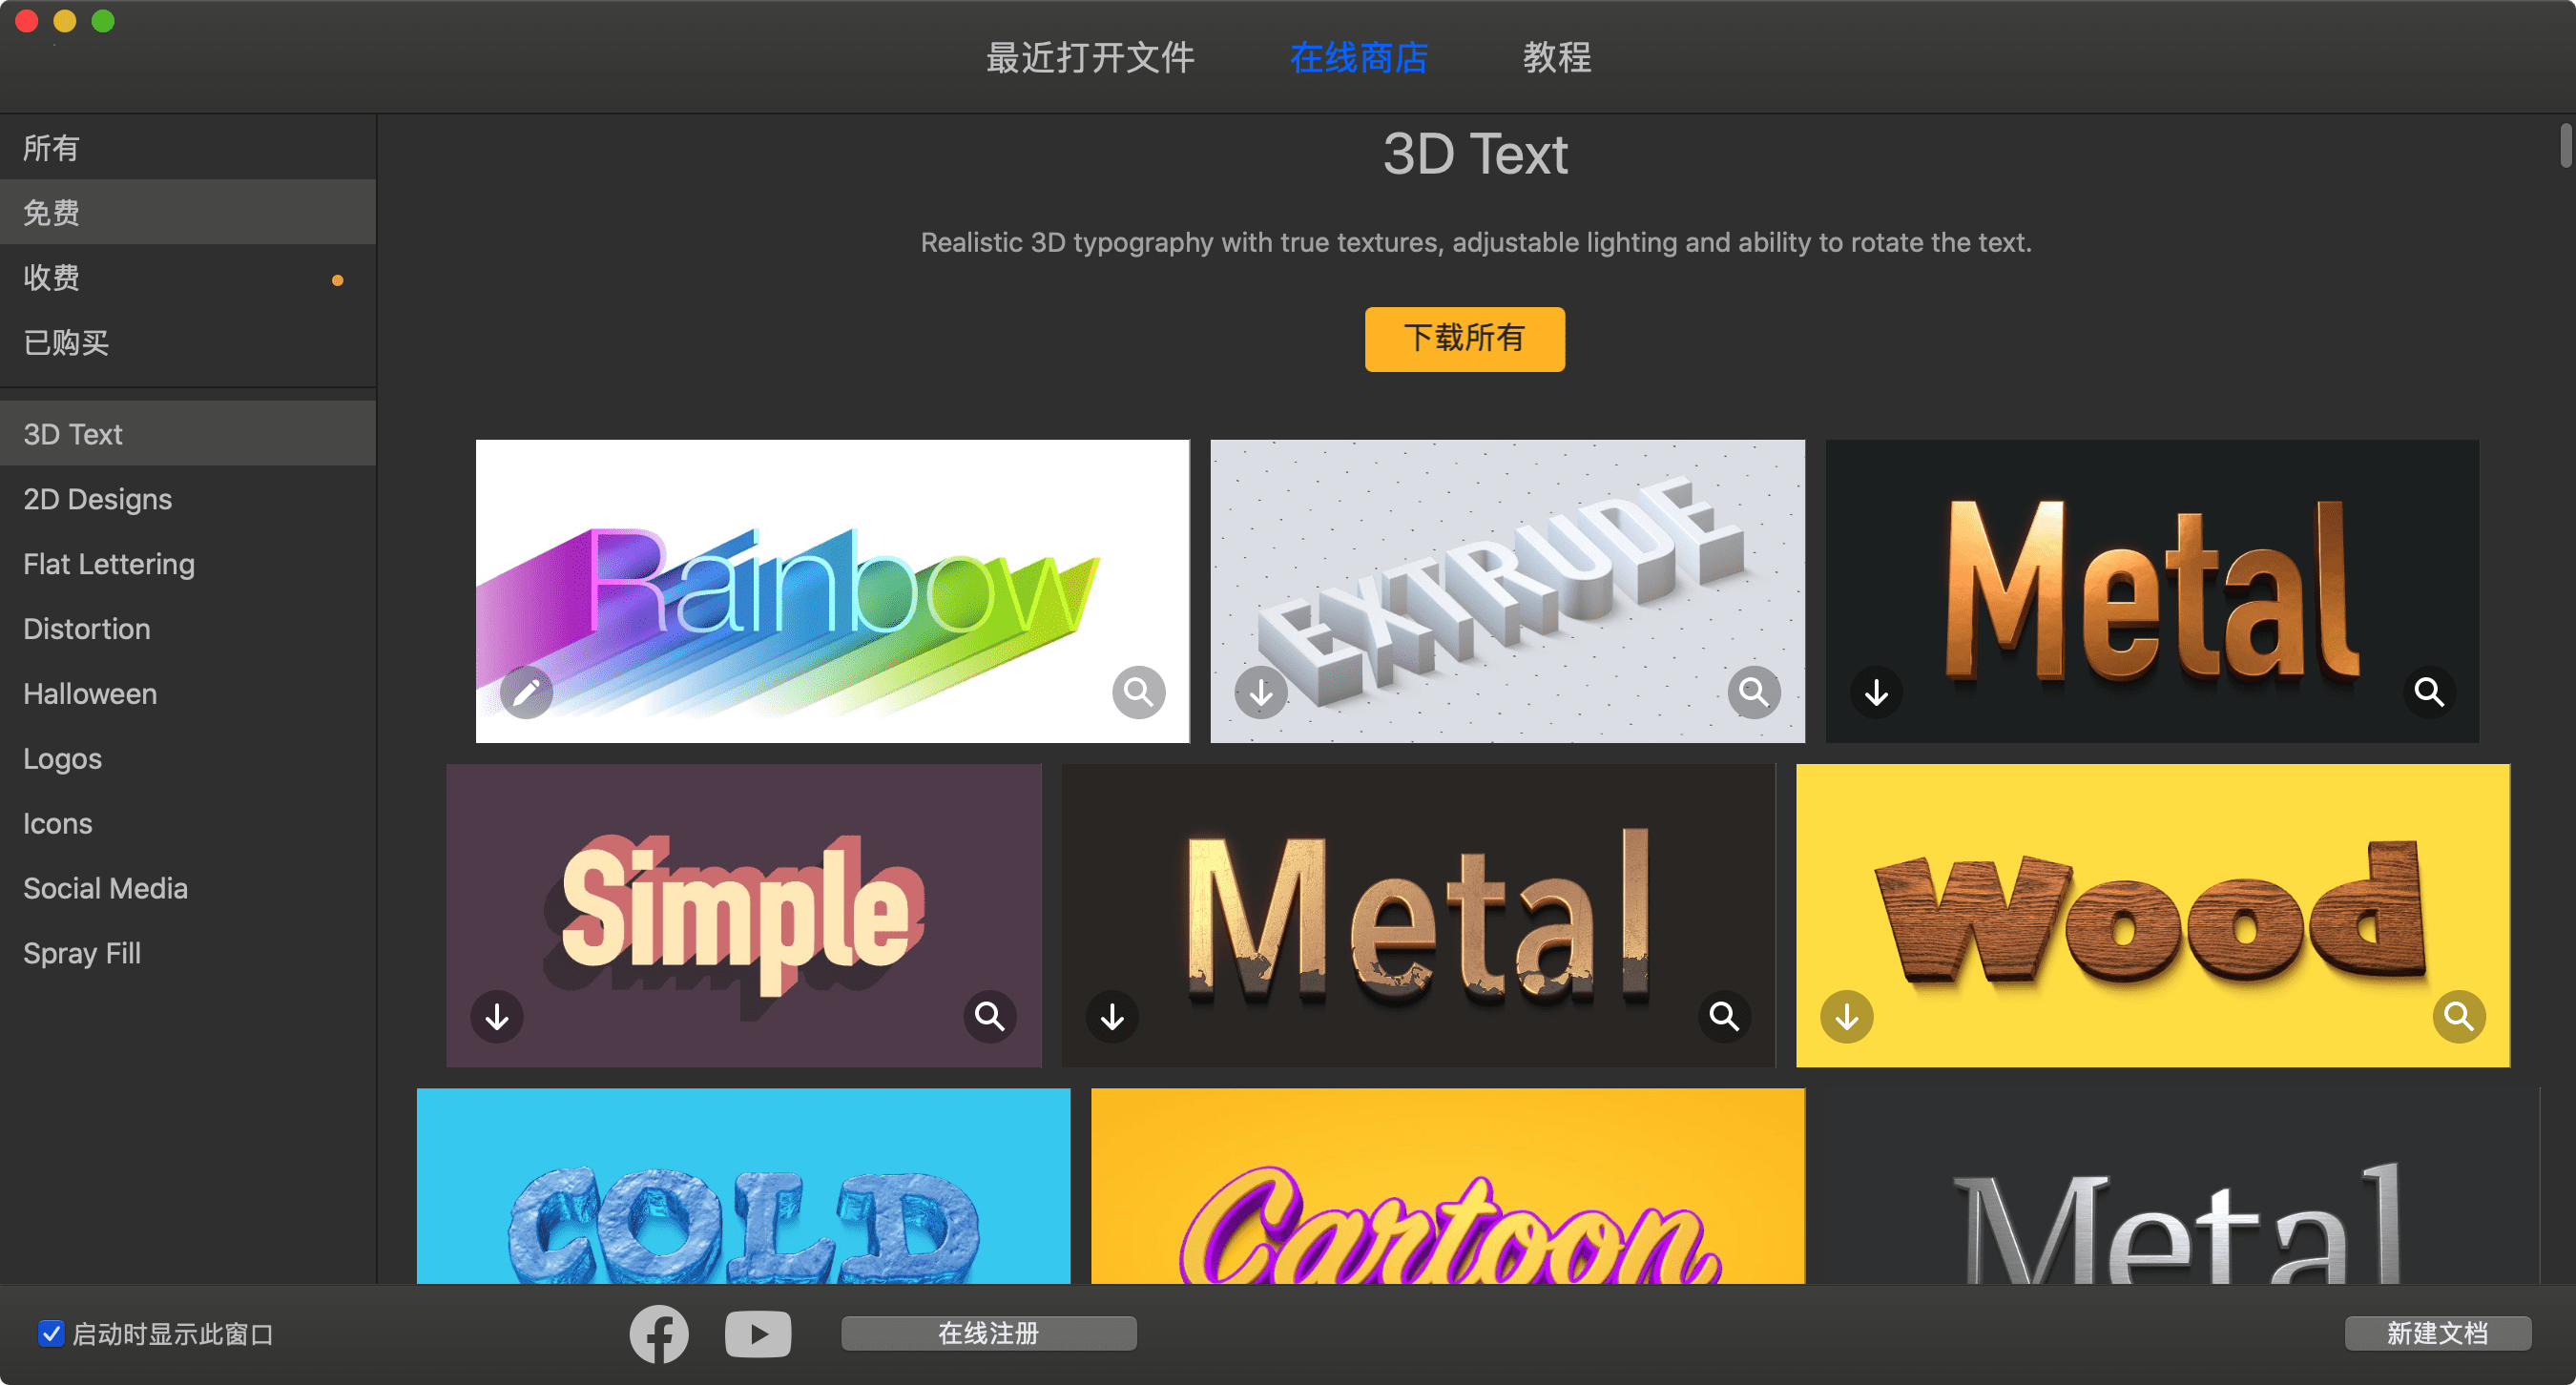Select the Logos category

pyautogui.click(x=188, y=758)
